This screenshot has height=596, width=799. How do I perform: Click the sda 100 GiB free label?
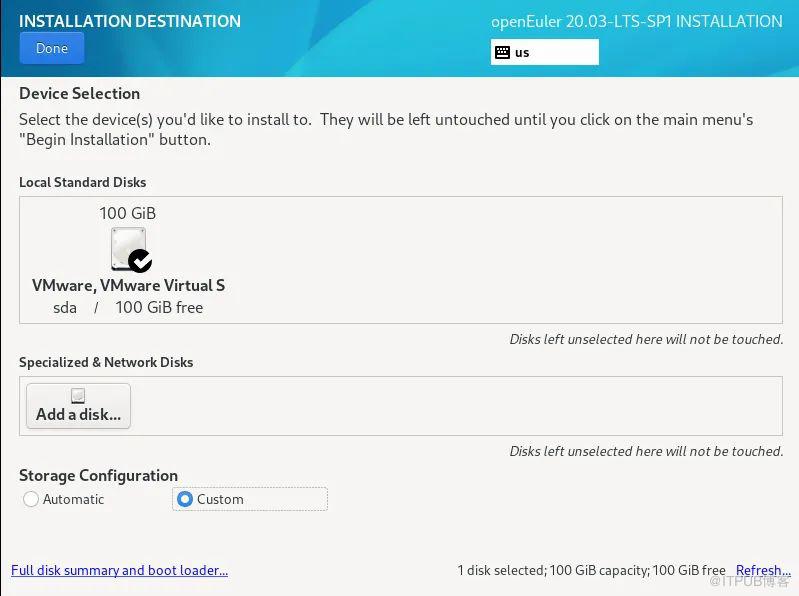128,308
